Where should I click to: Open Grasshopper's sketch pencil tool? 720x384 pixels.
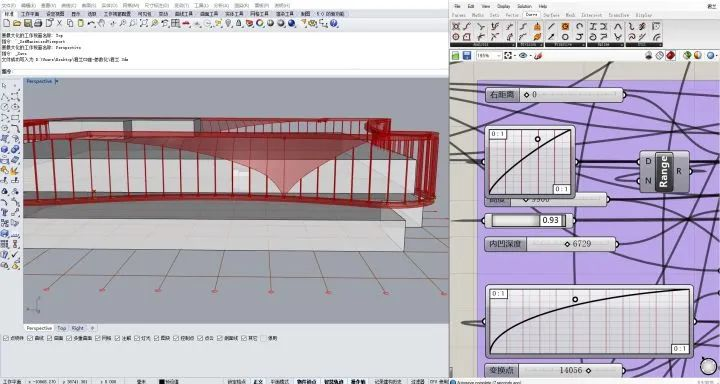pyautogui.click(x=538, y=56)
